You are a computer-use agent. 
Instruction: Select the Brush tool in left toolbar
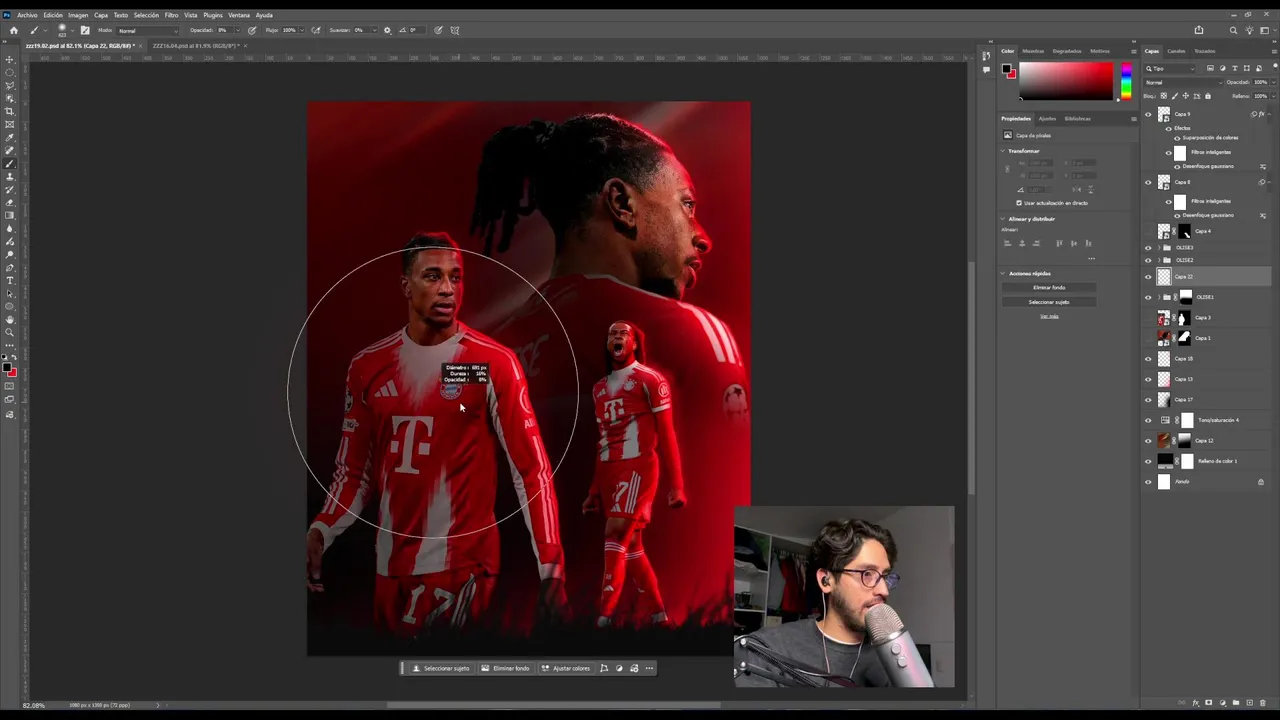10,164
